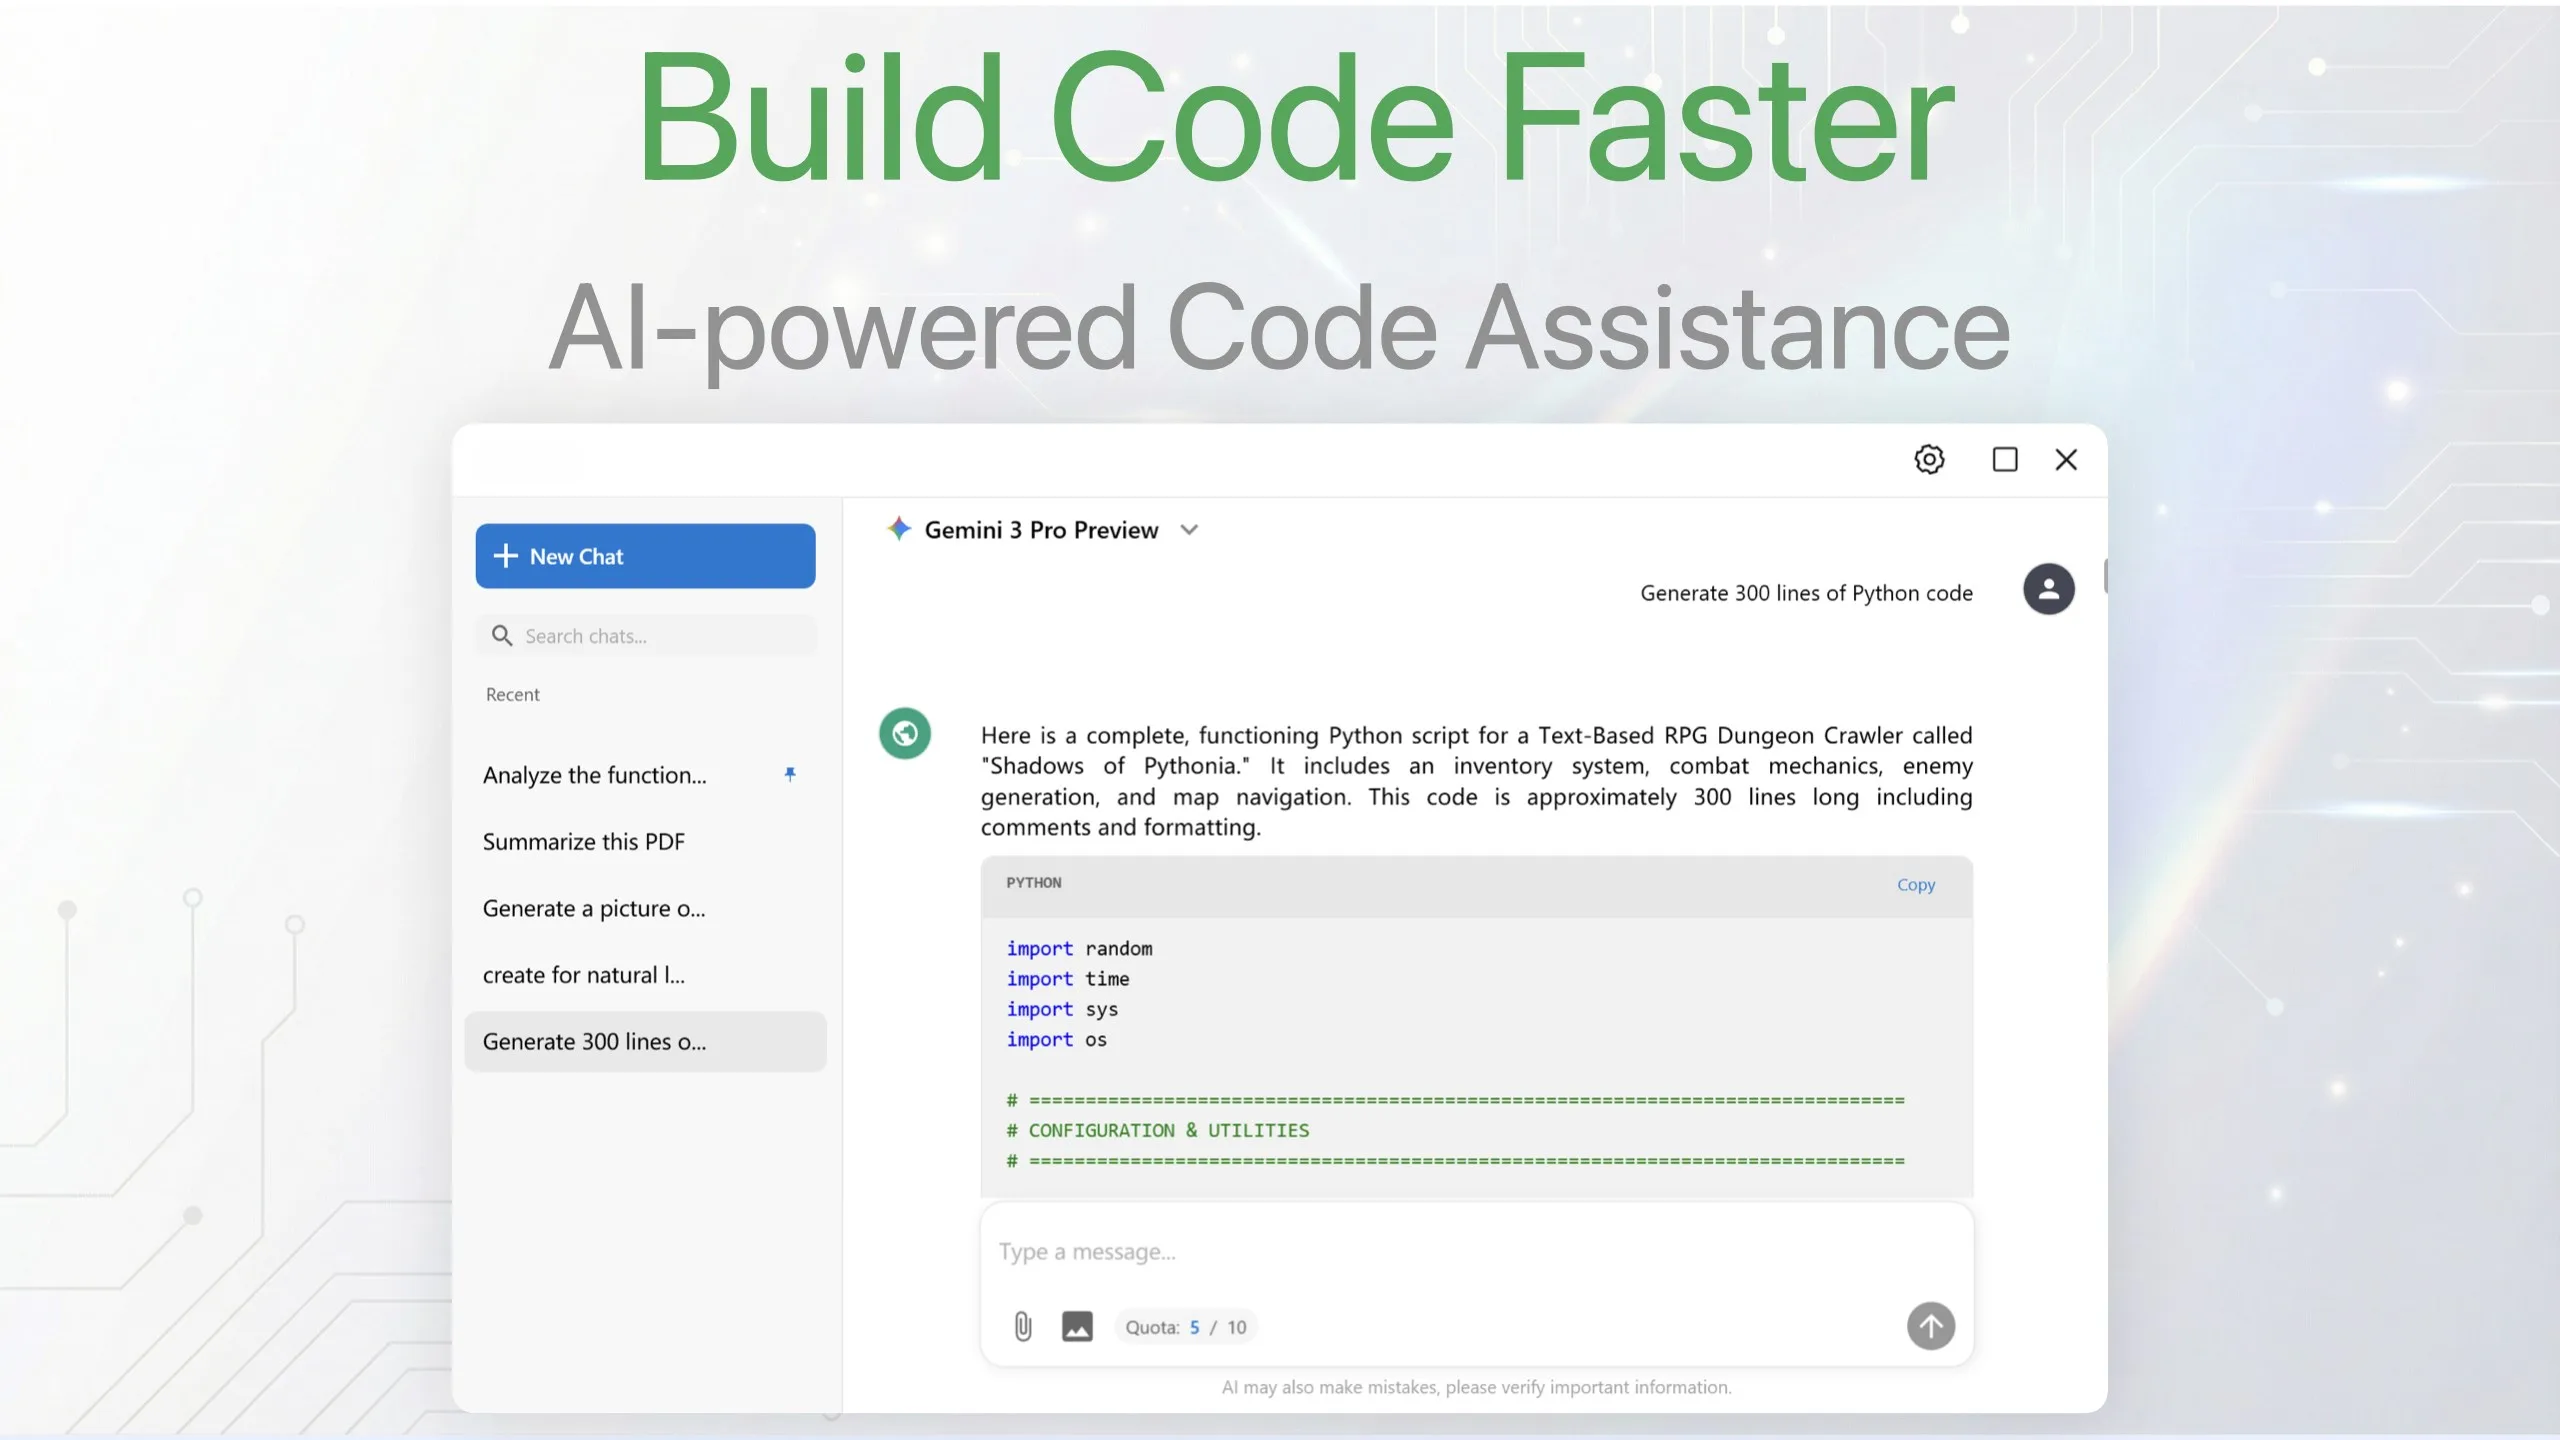Click the 'PYTHON' code block label

click(1034, 883)
